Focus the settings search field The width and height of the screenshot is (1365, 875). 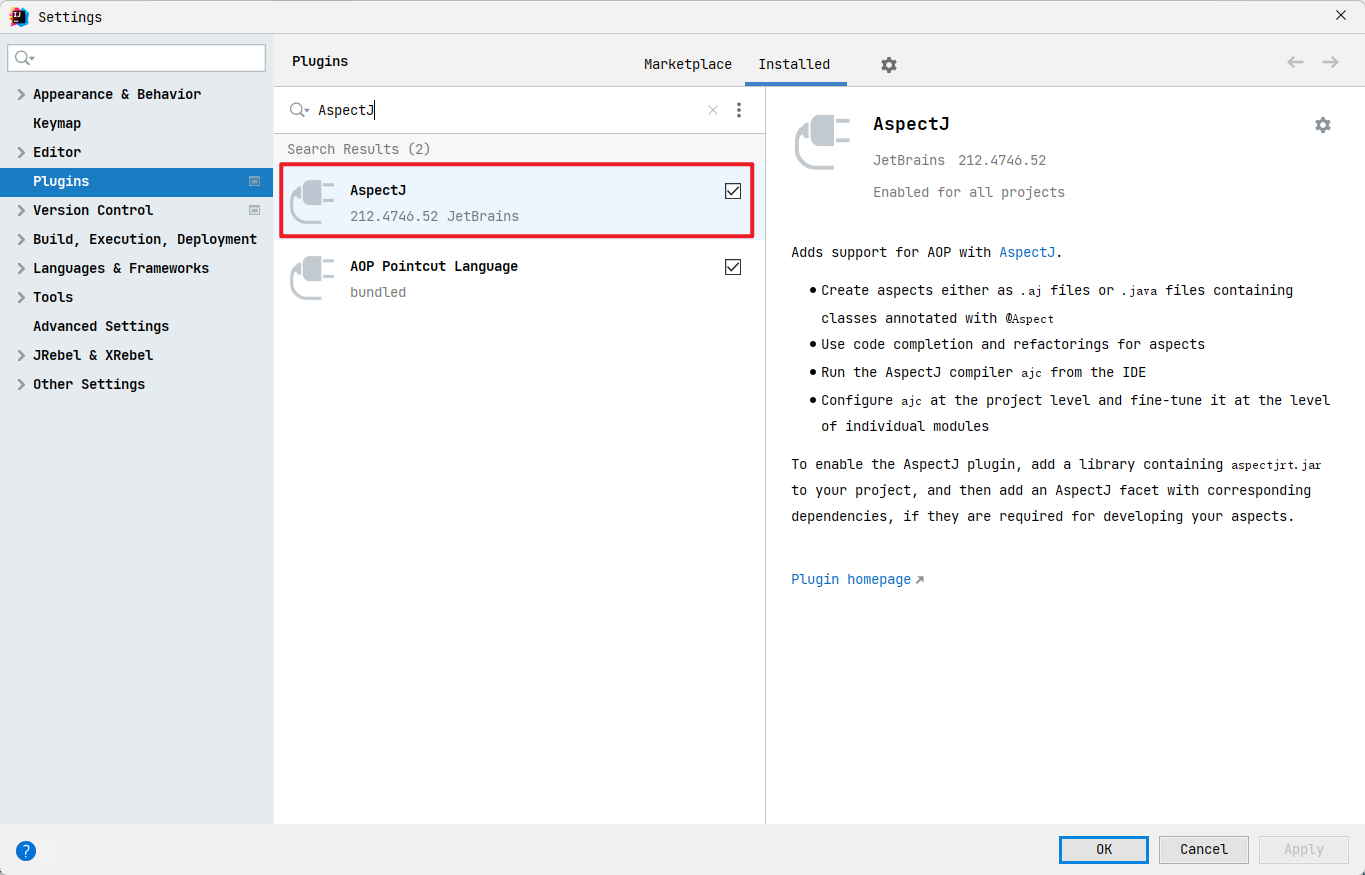point(137,58)
